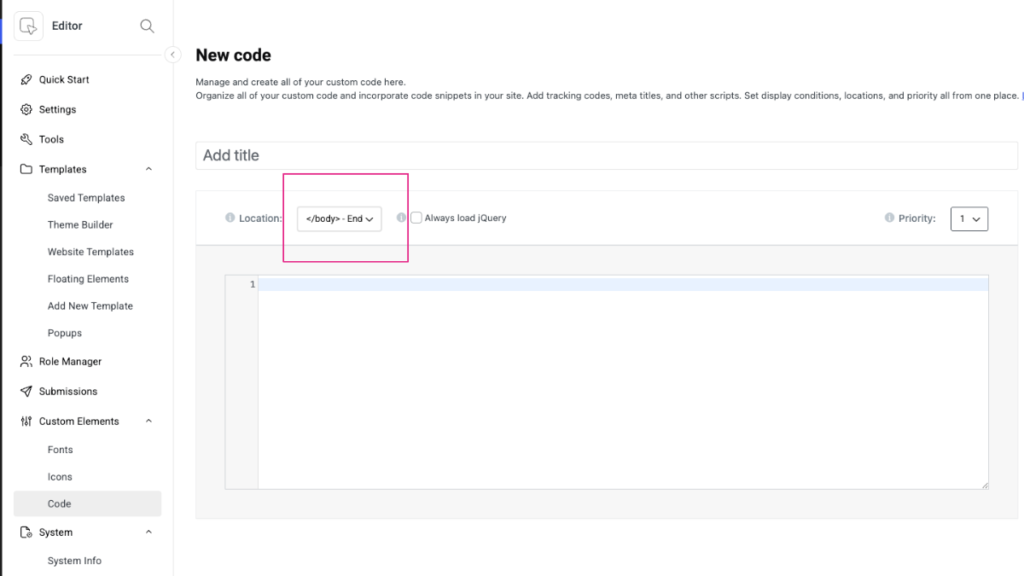Click the Custom Elements sliders icon
Viewport: 1024px width, 576px height.
point(26,421)
